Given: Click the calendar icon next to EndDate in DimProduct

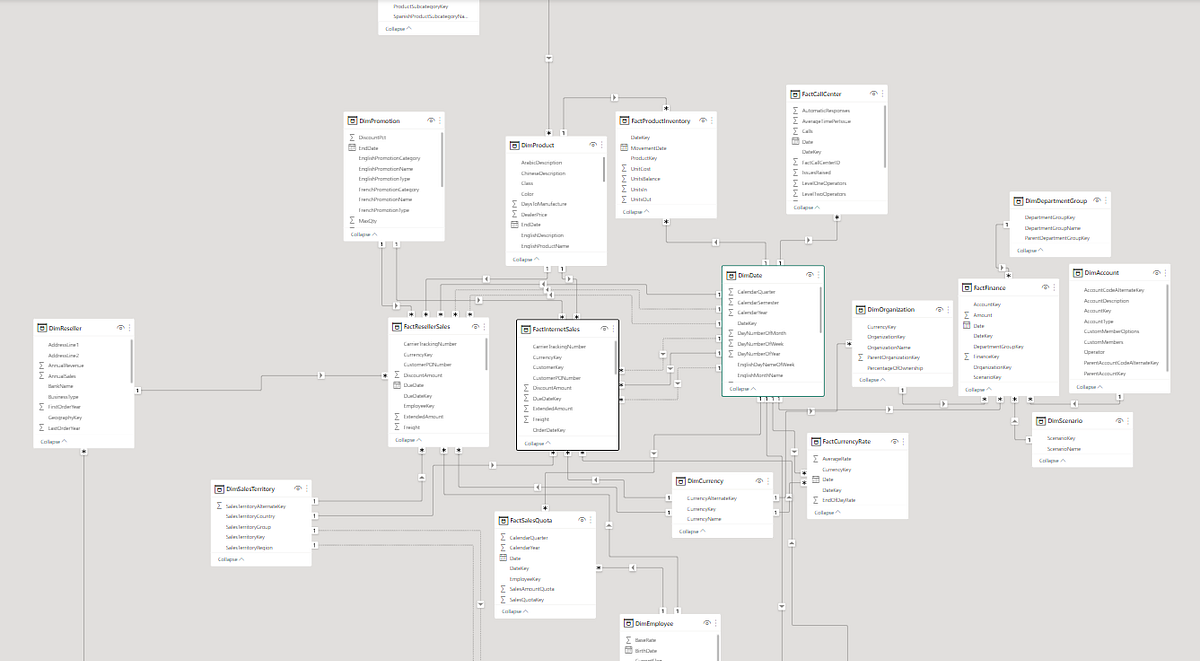Looking at the screenshot, I should click(513, 225).
